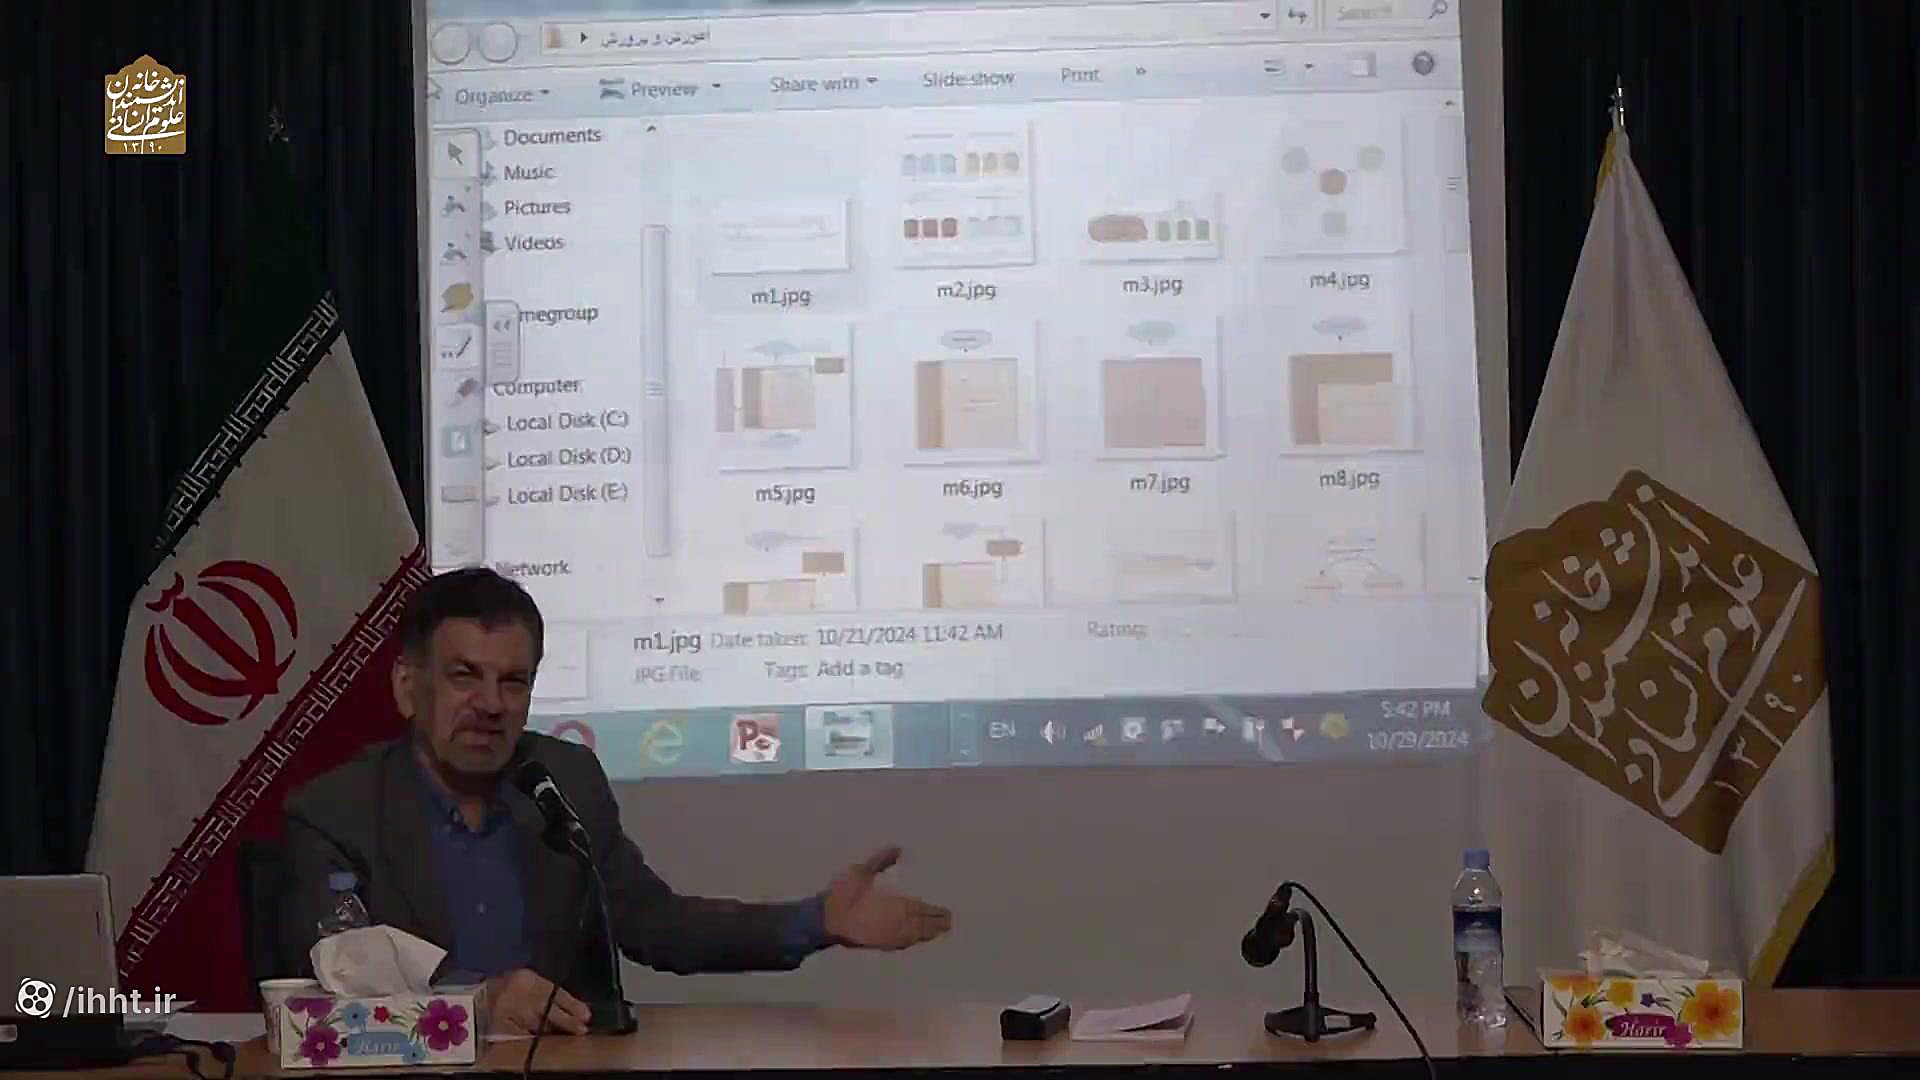
Task: Open the network signal tray icon
Action: [x=1093, y=733]
